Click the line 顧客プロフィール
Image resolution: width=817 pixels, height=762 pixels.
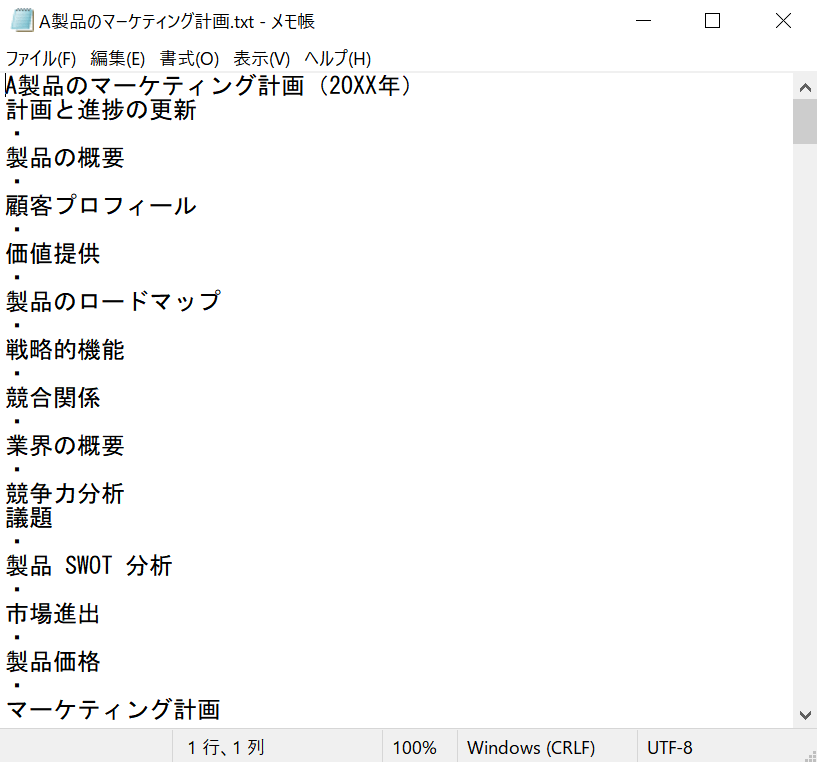tap(101, 206)
